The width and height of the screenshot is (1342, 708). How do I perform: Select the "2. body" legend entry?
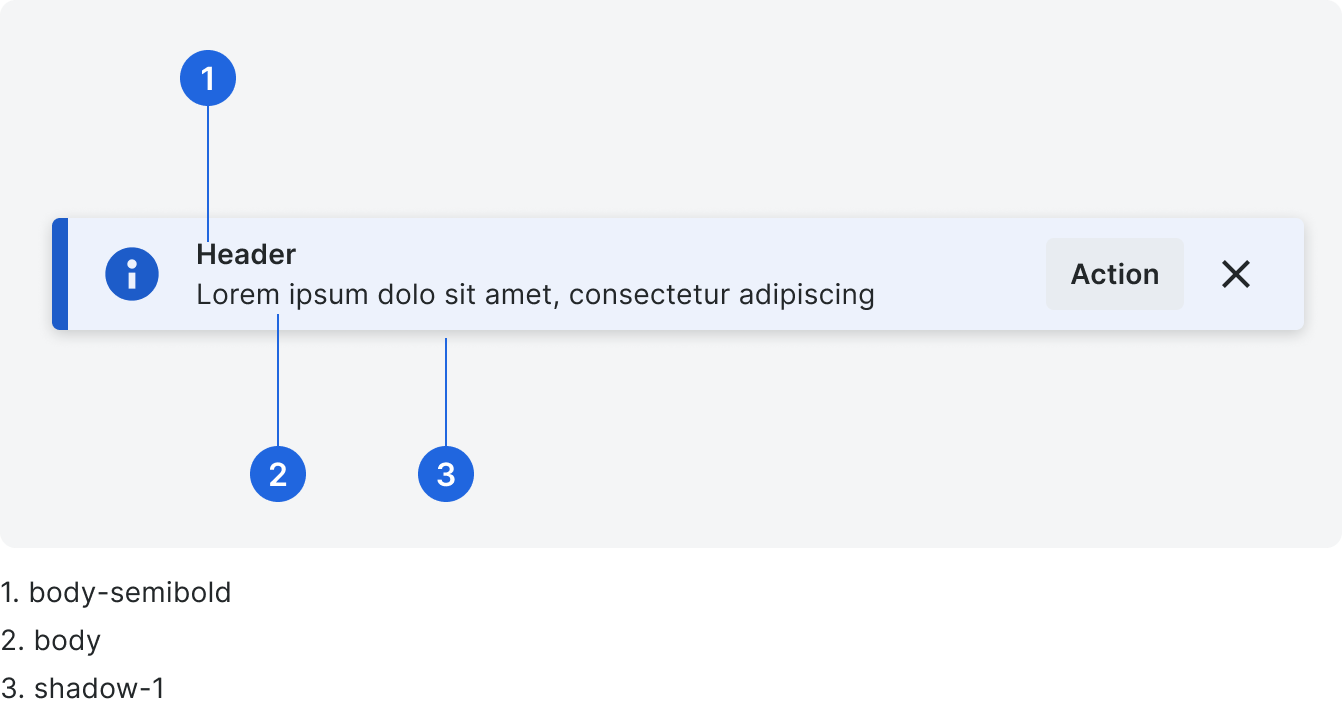(x=51, y=640)
